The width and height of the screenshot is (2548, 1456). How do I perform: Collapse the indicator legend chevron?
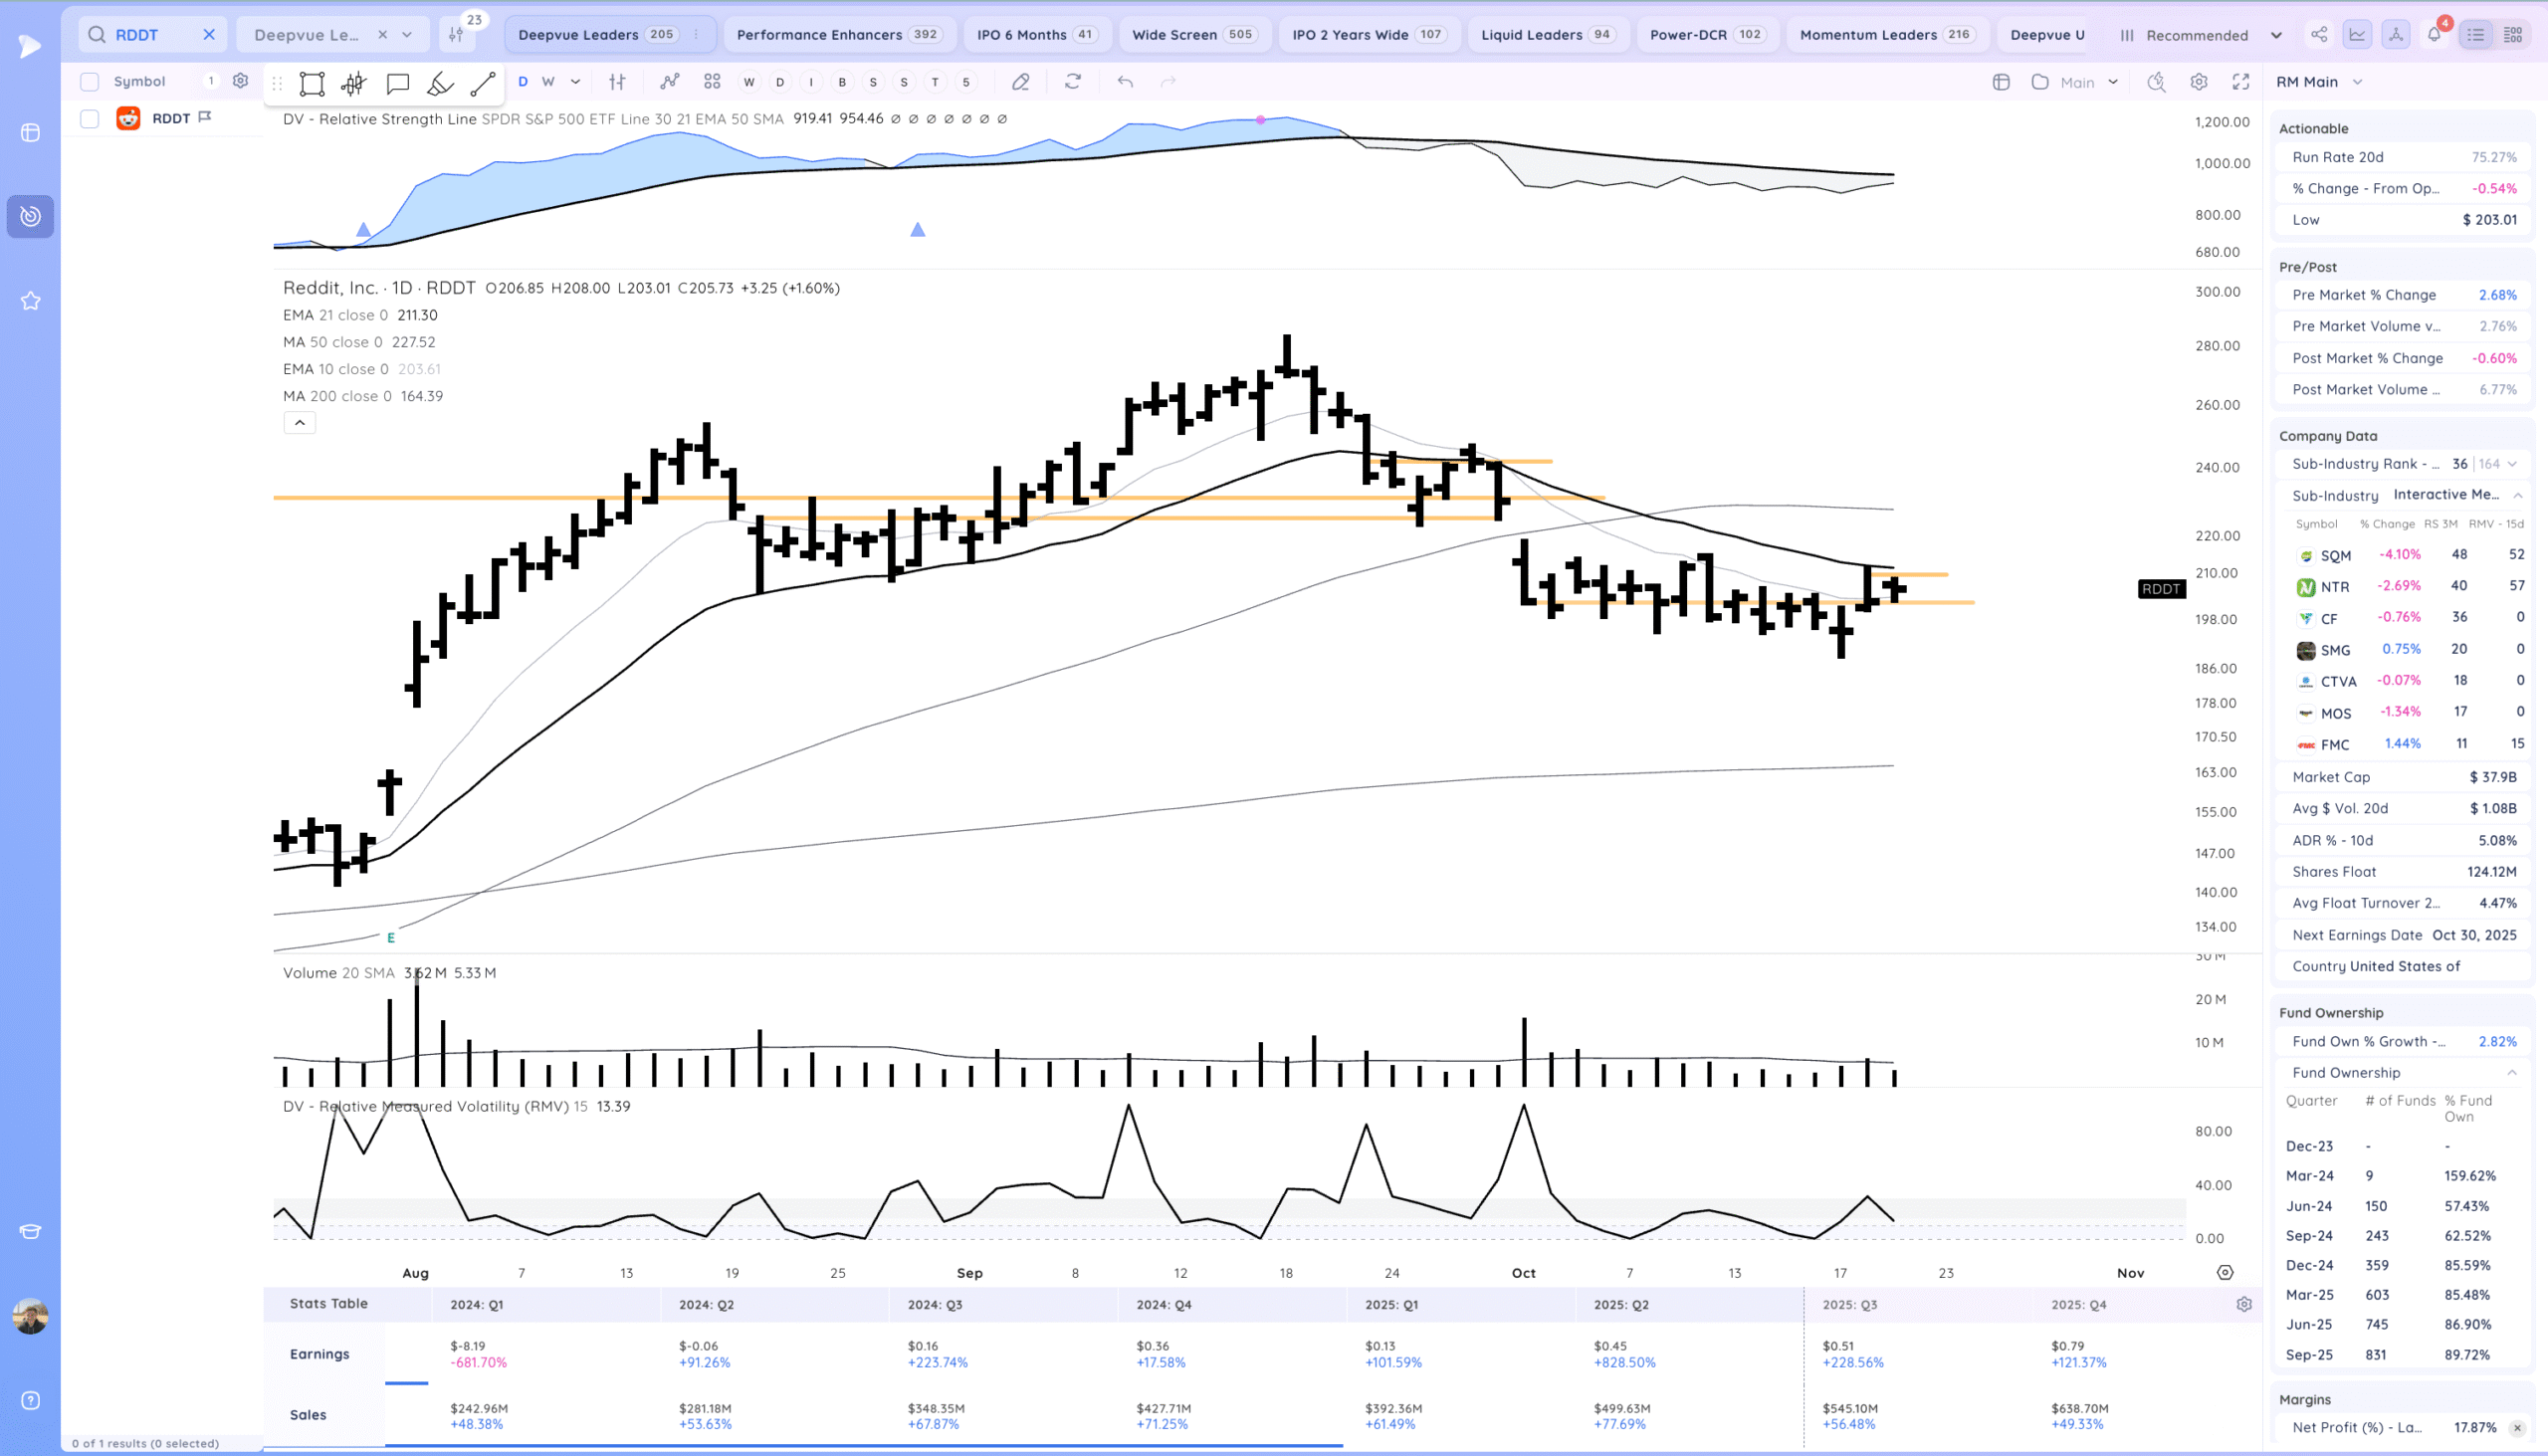point(299,423)
